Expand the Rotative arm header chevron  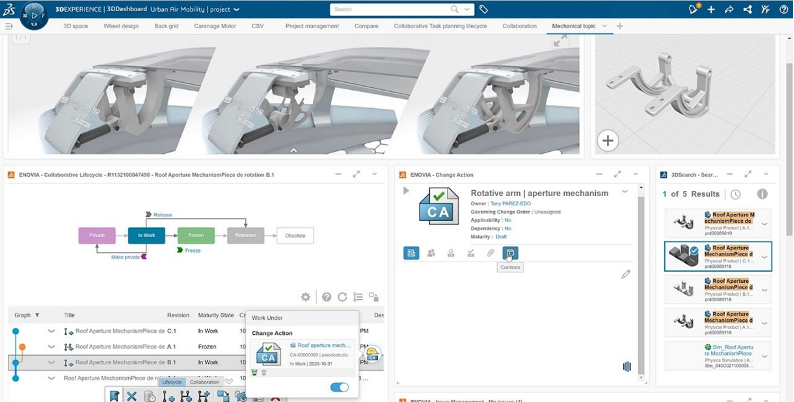coord(625,192)
